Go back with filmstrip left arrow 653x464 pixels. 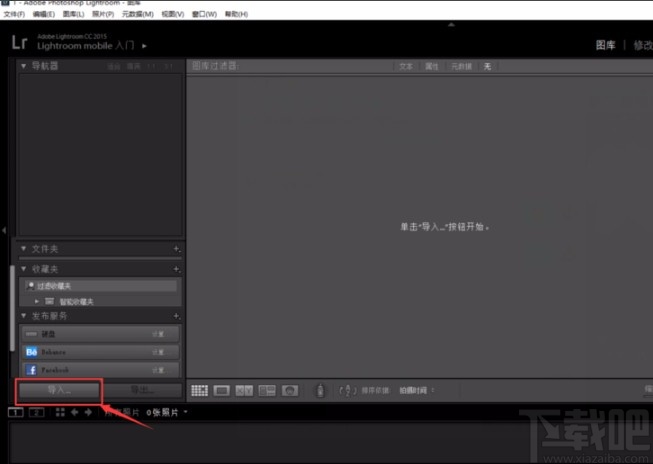[x=75, y=412]
